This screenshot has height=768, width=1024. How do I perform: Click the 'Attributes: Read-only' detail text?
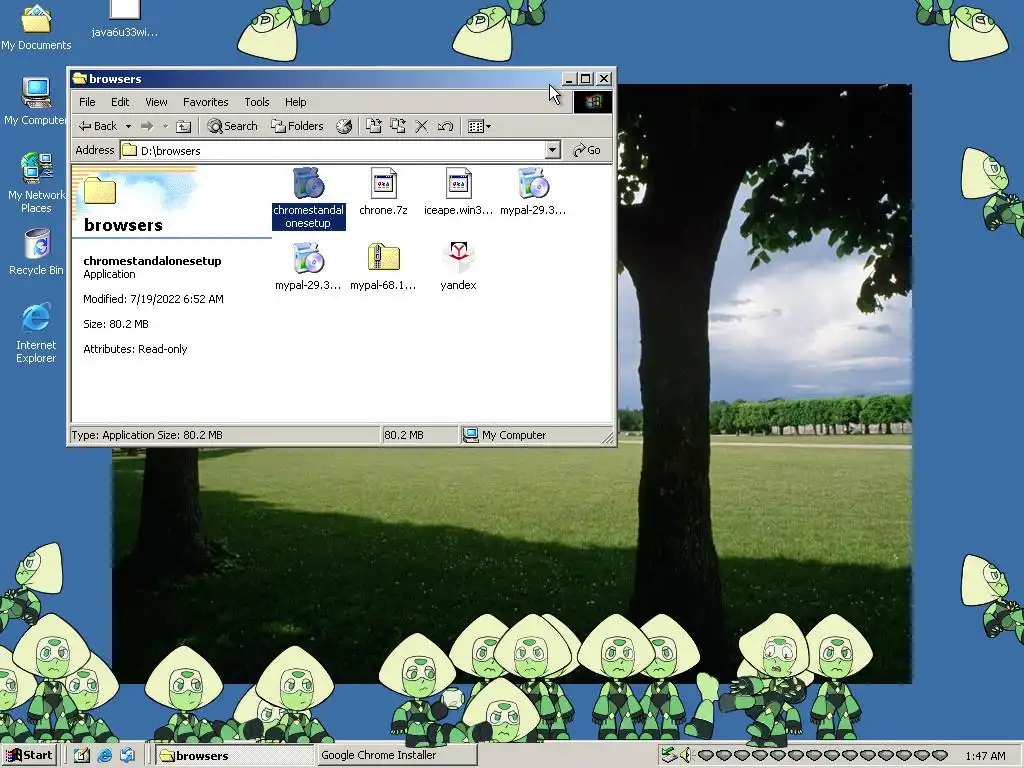(135, 349)
